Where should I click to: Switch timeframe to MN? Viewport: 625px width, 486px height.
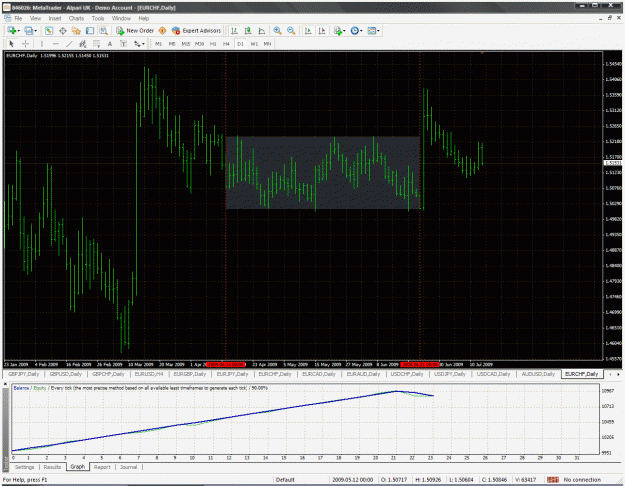267,44
